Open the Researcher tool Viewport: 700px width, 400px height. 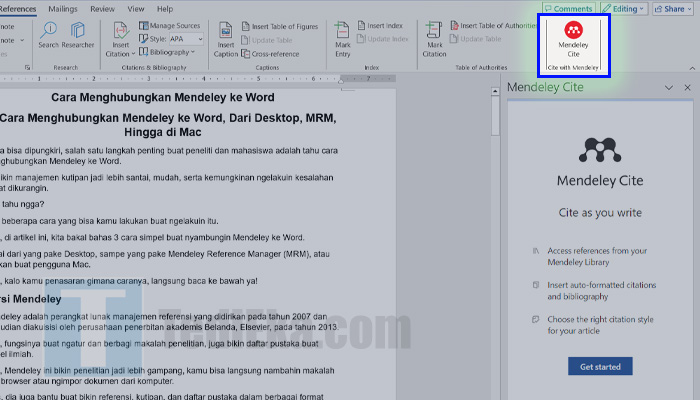pos(78,35)
